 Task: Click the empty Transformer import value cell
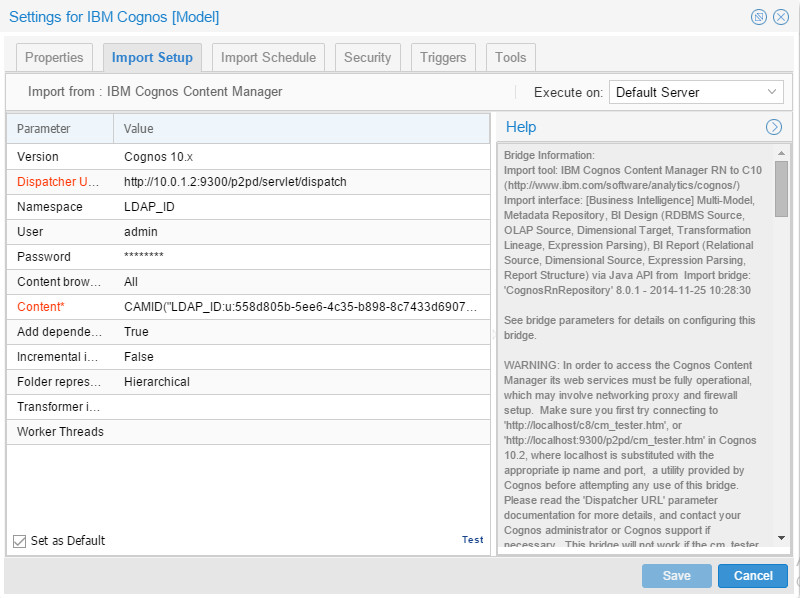[302, 407]
